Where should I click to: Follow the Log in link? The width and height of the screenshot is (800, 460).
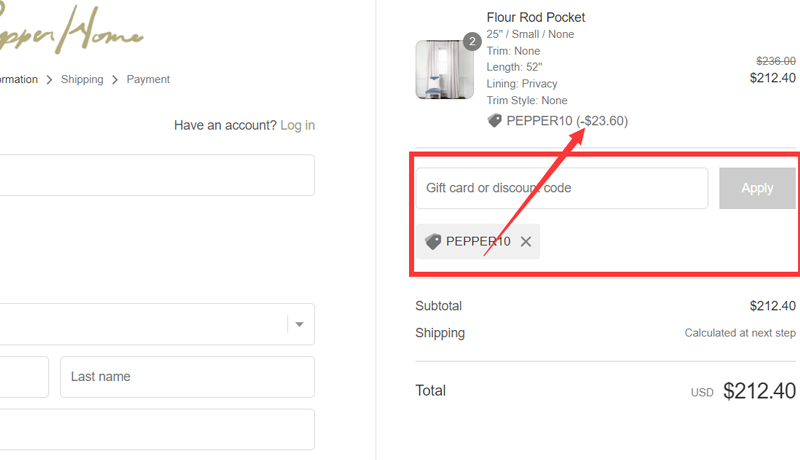pyautogui.click(x=297, y=126)
